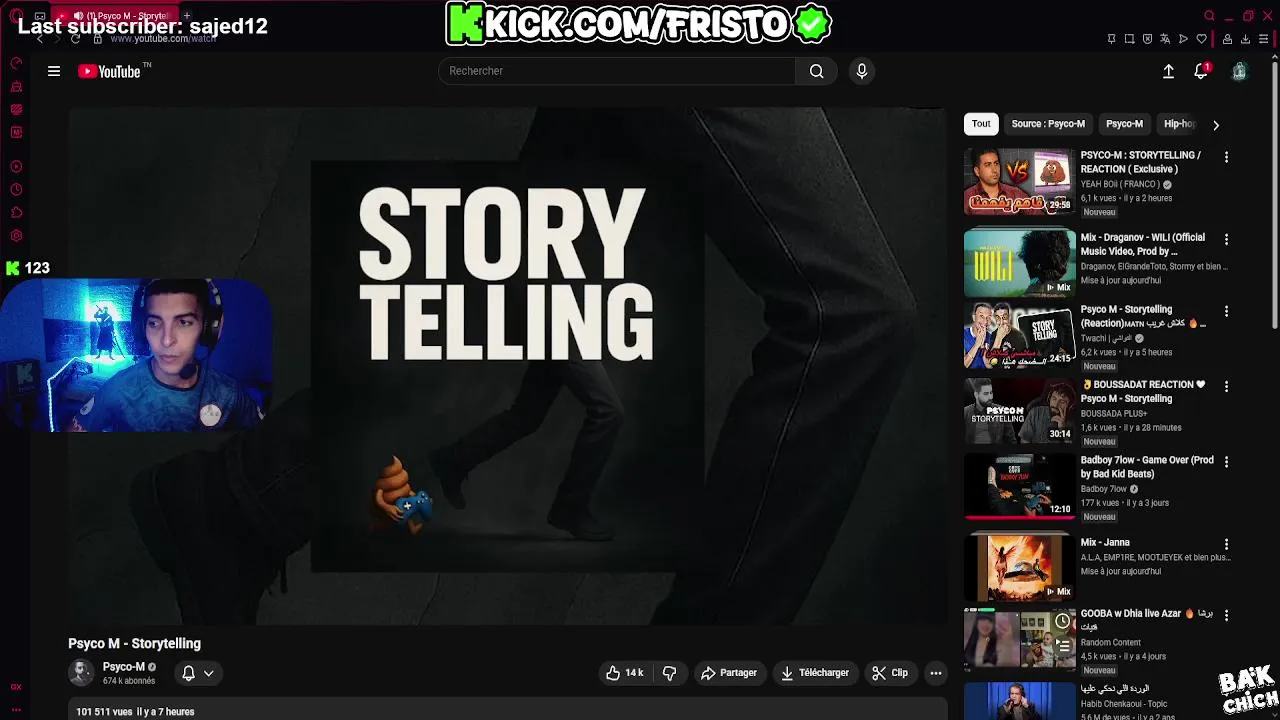Screen dimensions: 1280x720
Task: Open options for Badboy 7low Game Over video
Action: pyautogui.click(x=1226, y=462)
